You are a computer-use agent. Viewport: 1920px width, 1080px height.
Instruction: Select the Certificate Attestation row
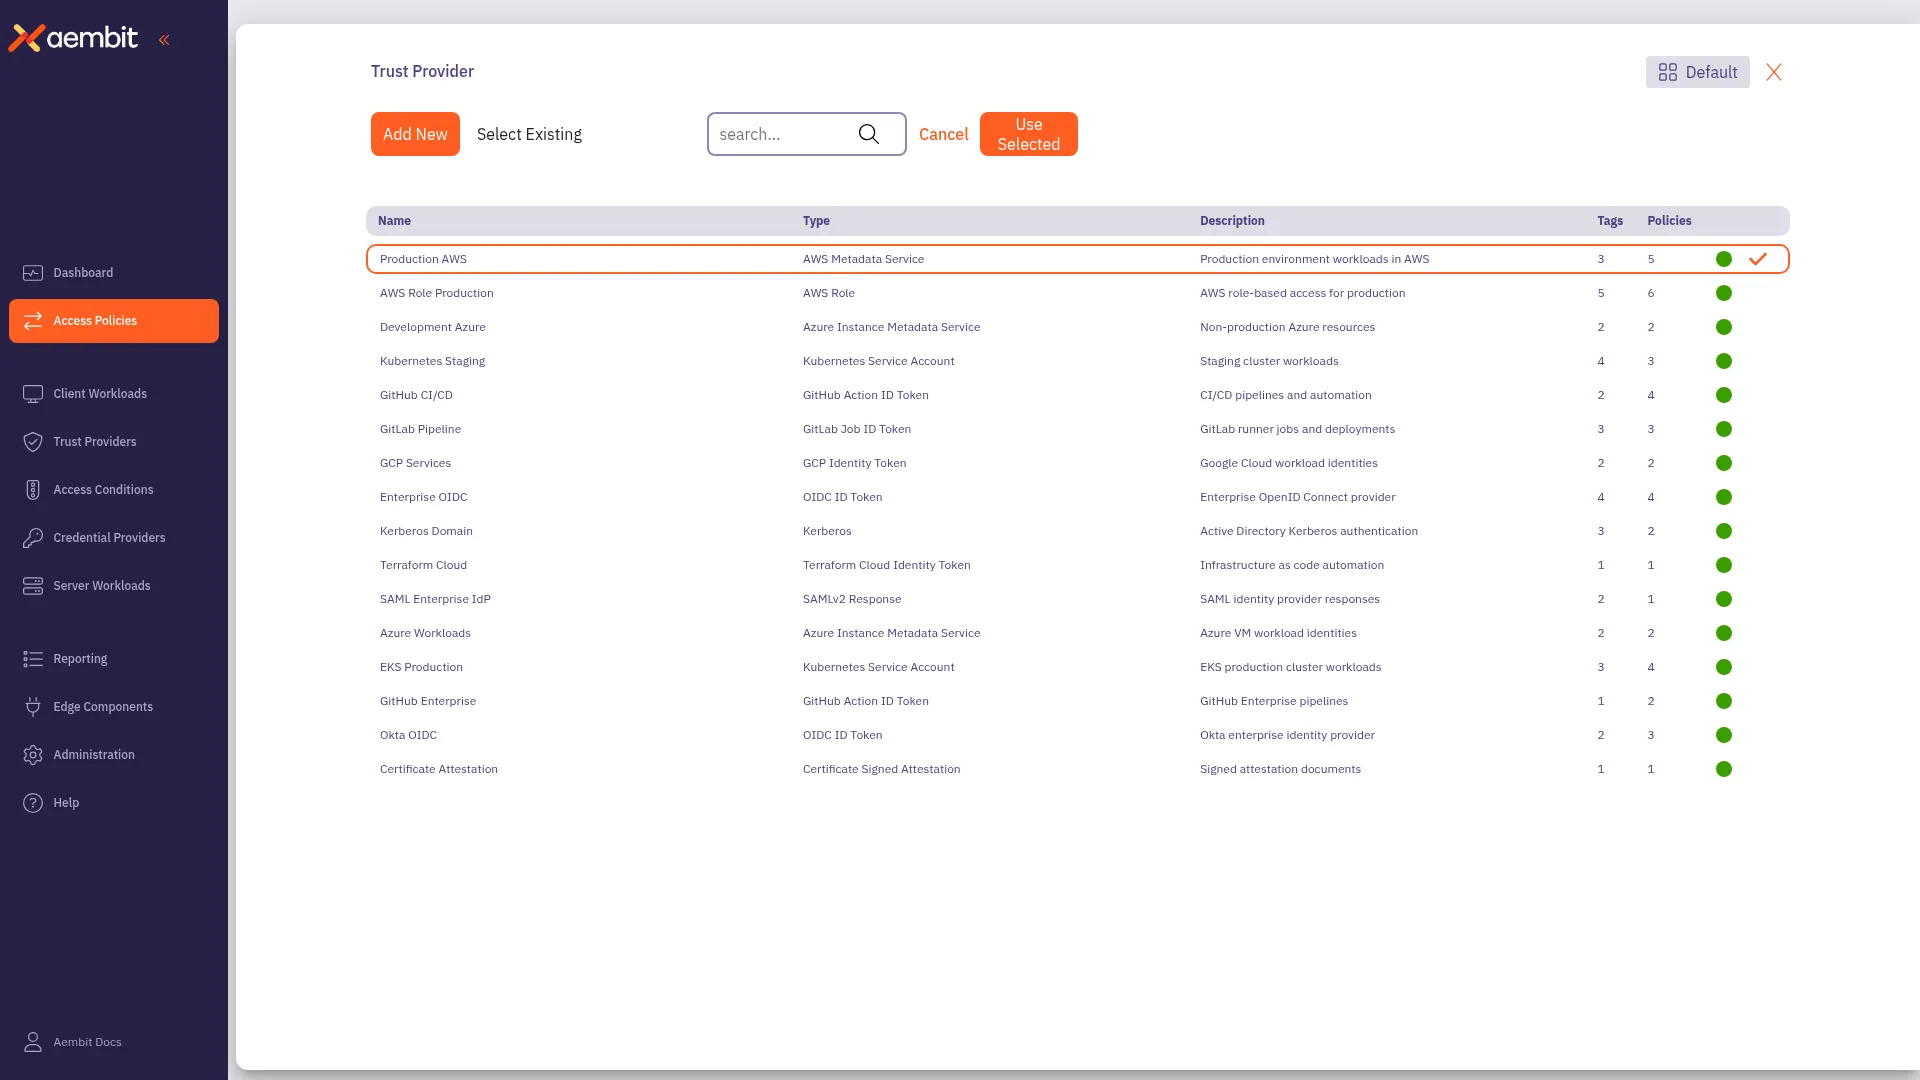pyautogui.click(x=1077, y=769)
